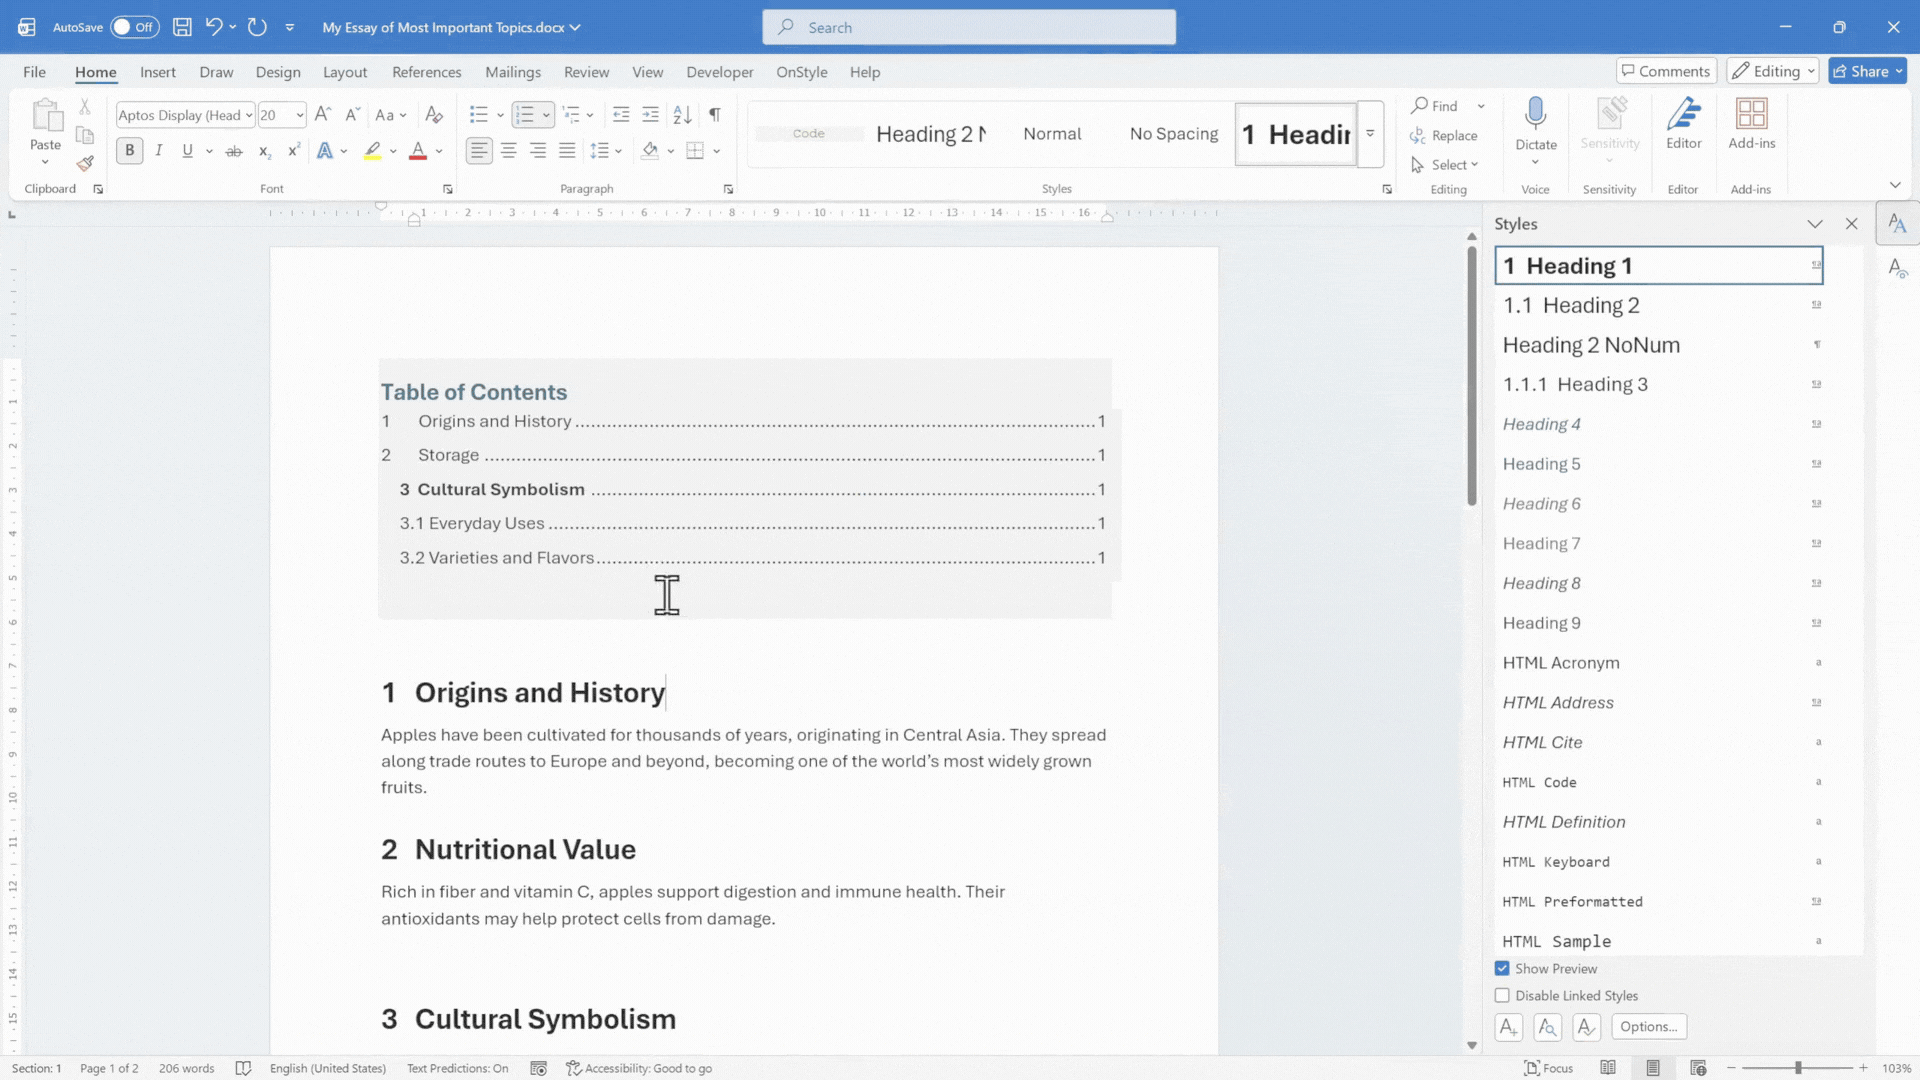
Task: Decrease paragraph indent
Action: coord(621,115)
